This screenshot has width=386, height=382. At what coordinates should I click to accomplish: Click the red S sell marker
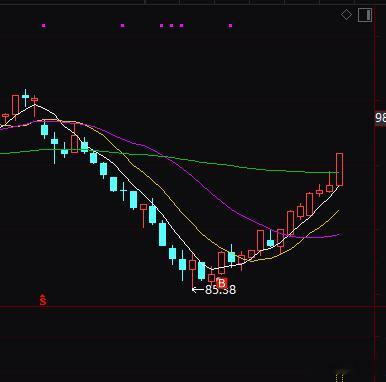pos(43,300)
